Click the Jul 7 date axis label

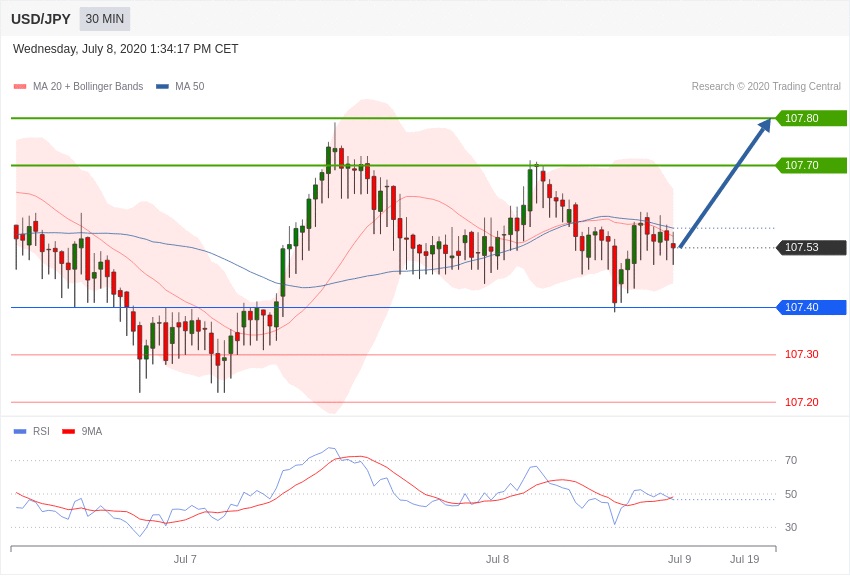185,559
